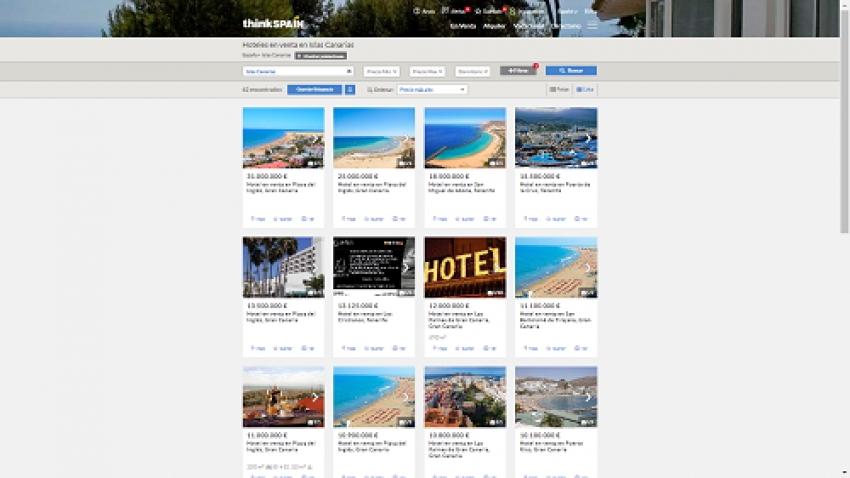The width and height of the screenshot is (850, 478).
Task: Open the San Miguel de Abona hotel title link
Action: (462, 188)
